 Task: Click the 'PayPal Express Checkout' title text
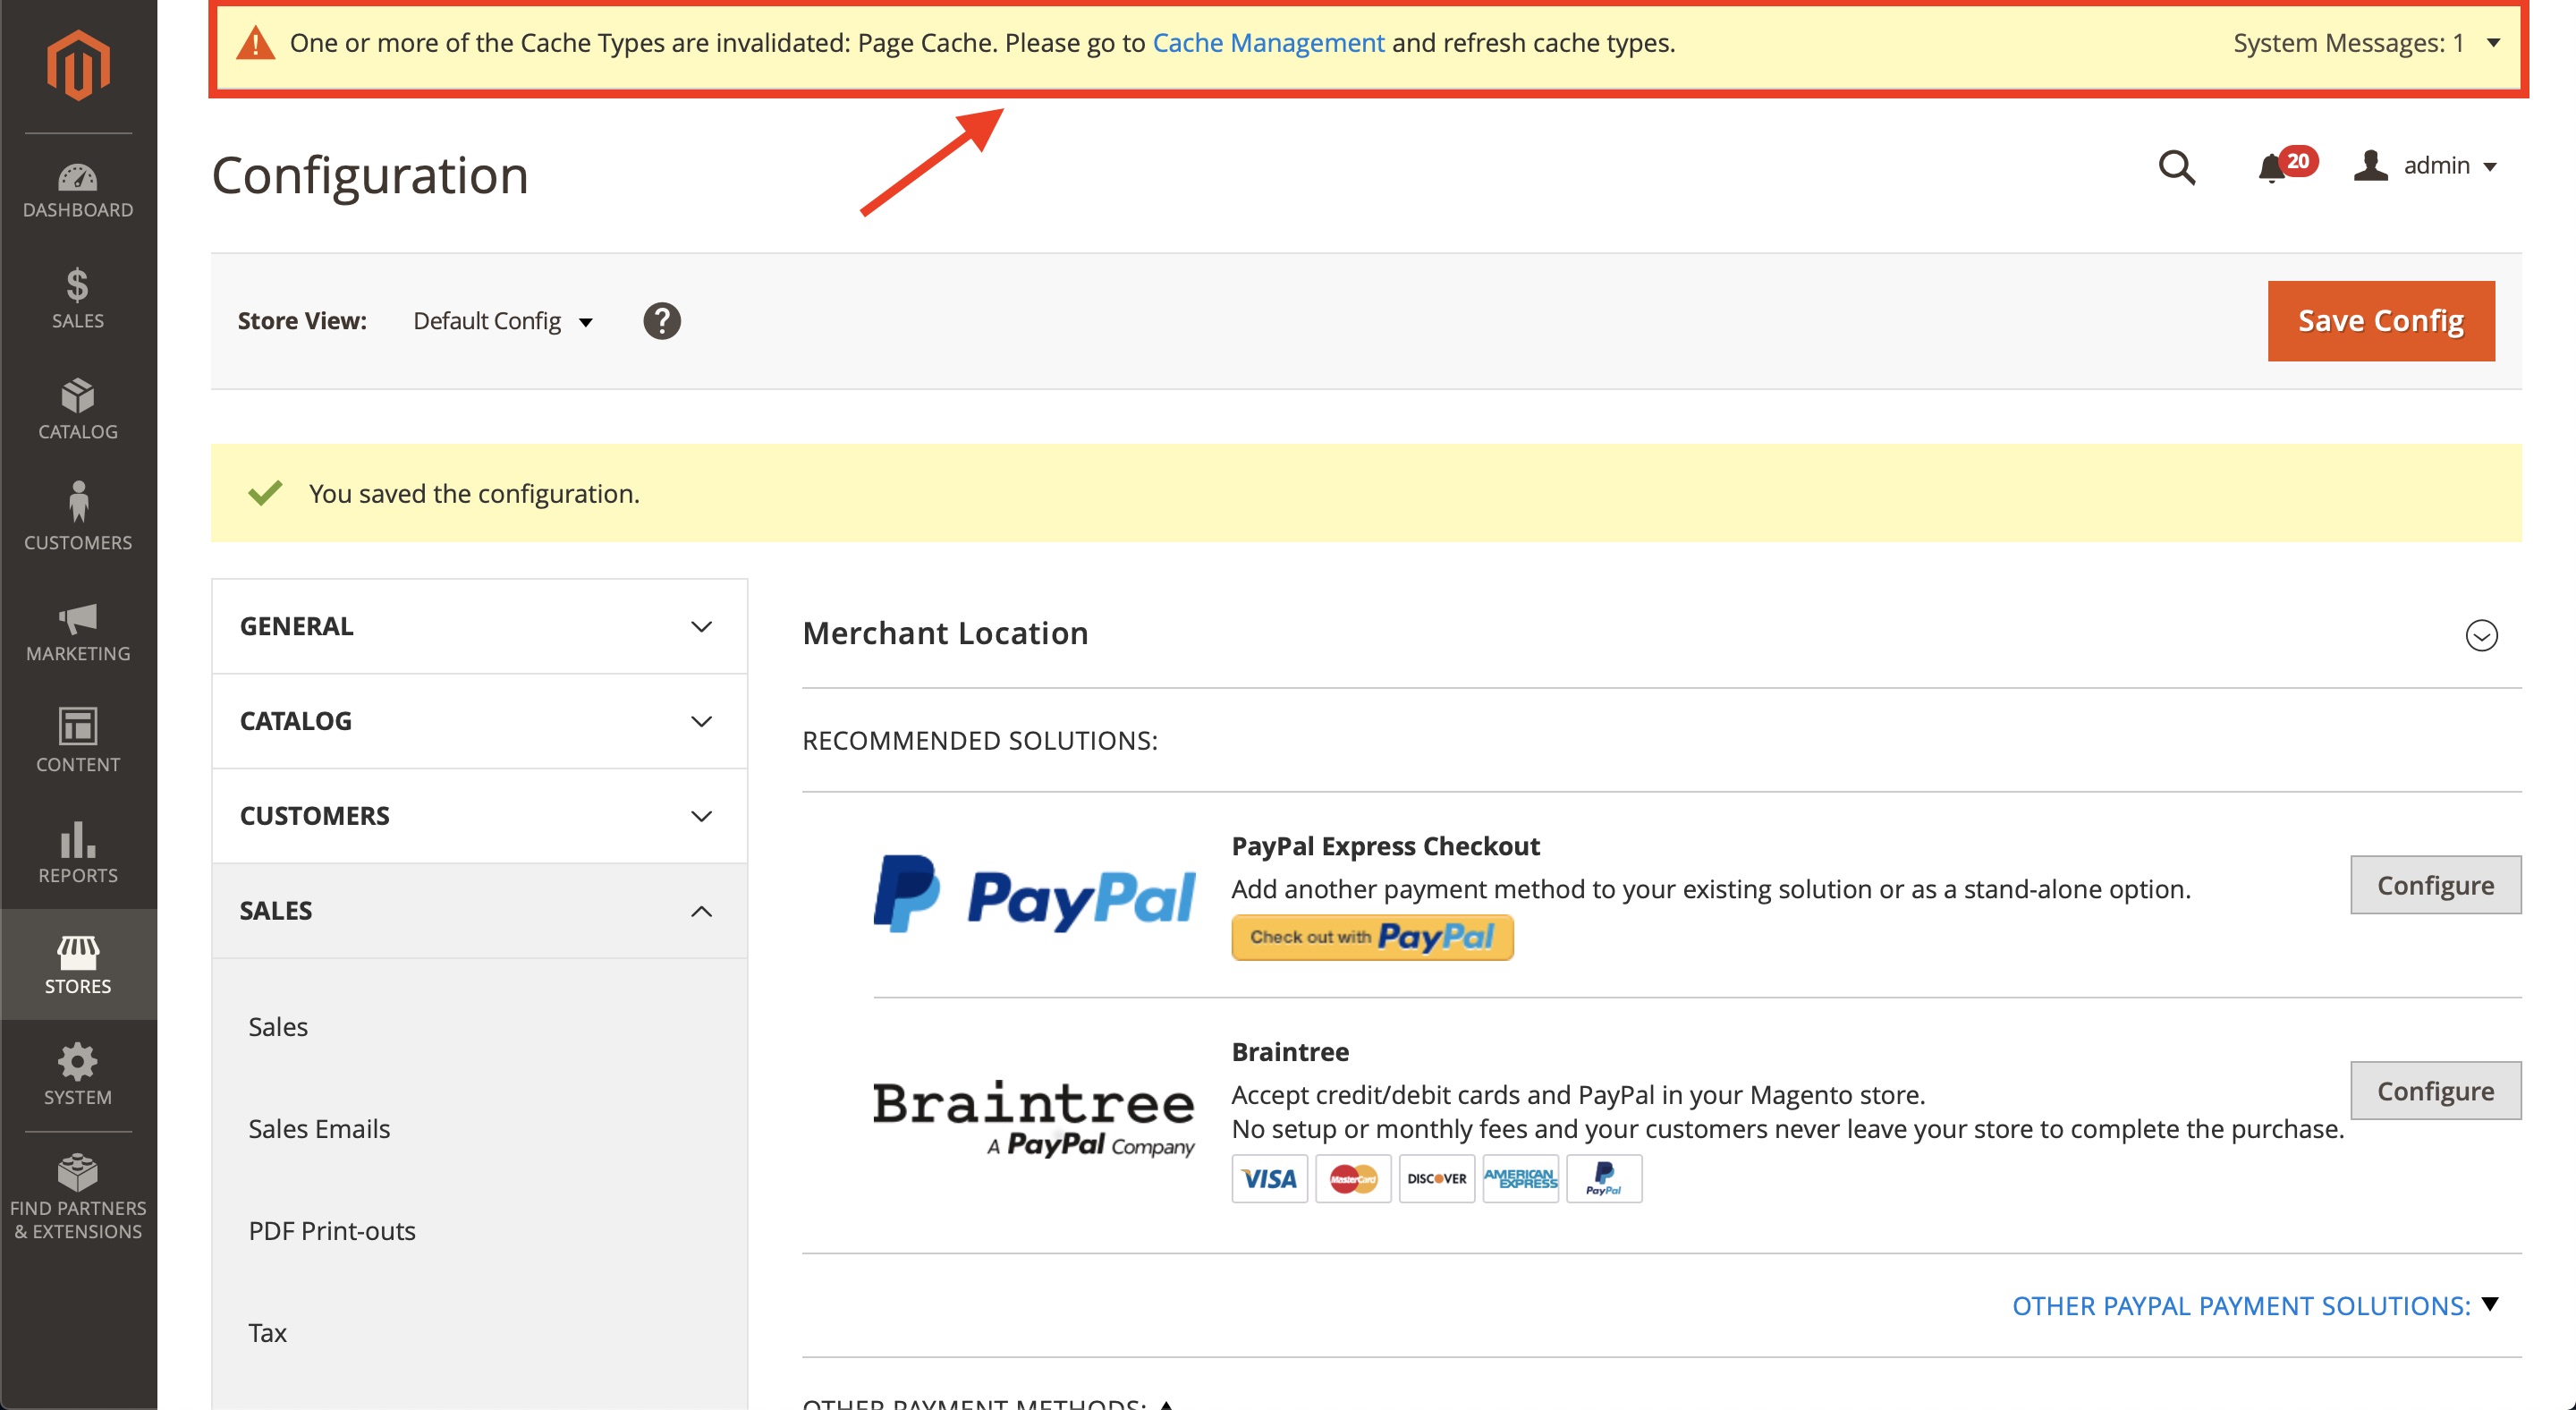tap(1385, 846)
